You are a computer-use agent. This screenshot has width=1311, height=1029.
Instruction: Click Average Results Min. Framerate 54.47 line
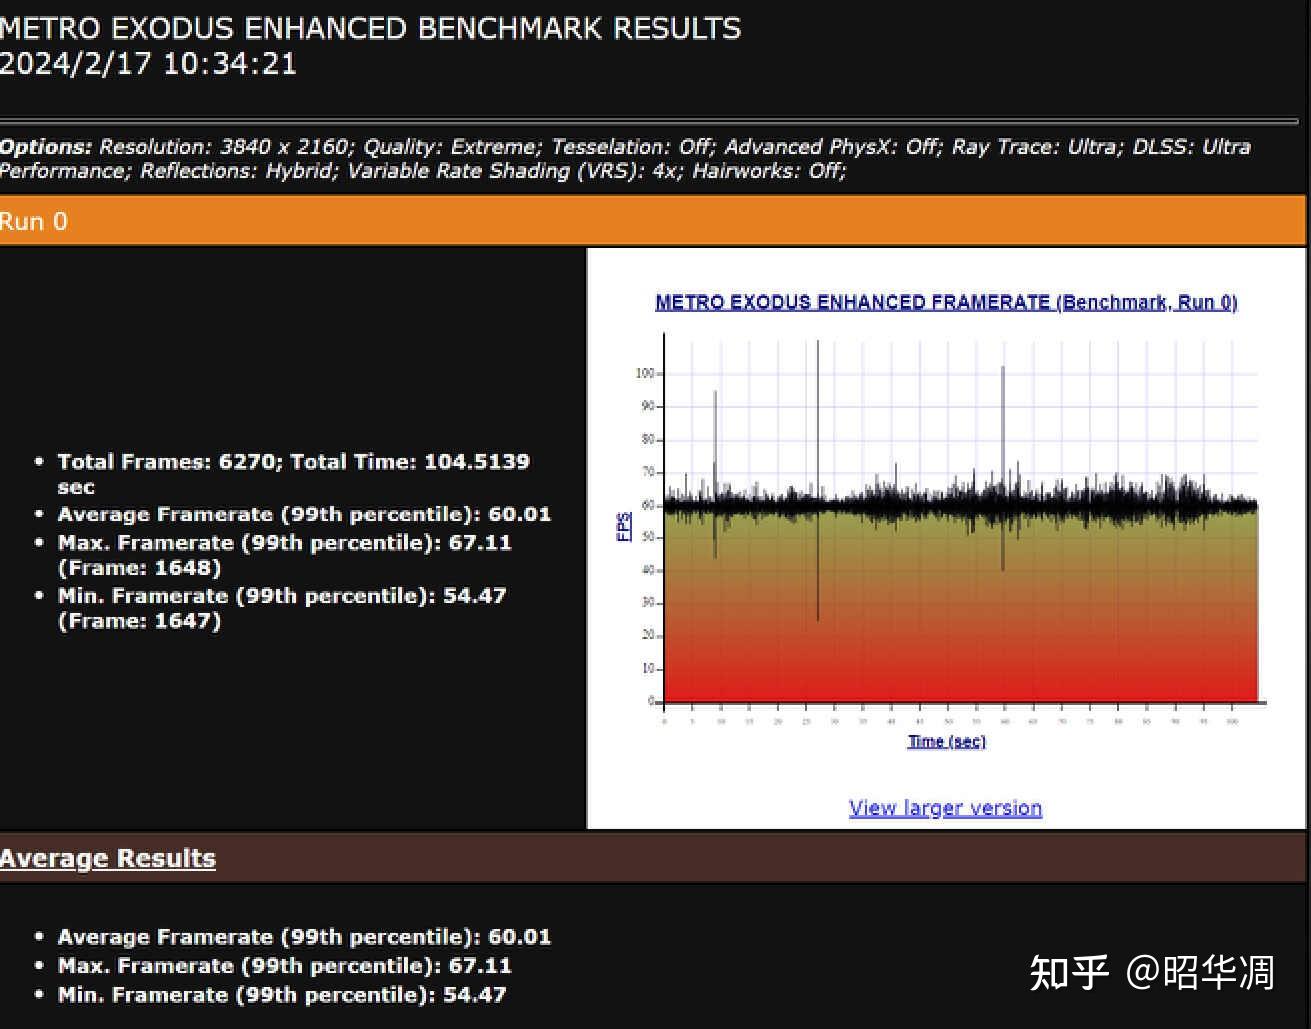(x=282, y=995)
